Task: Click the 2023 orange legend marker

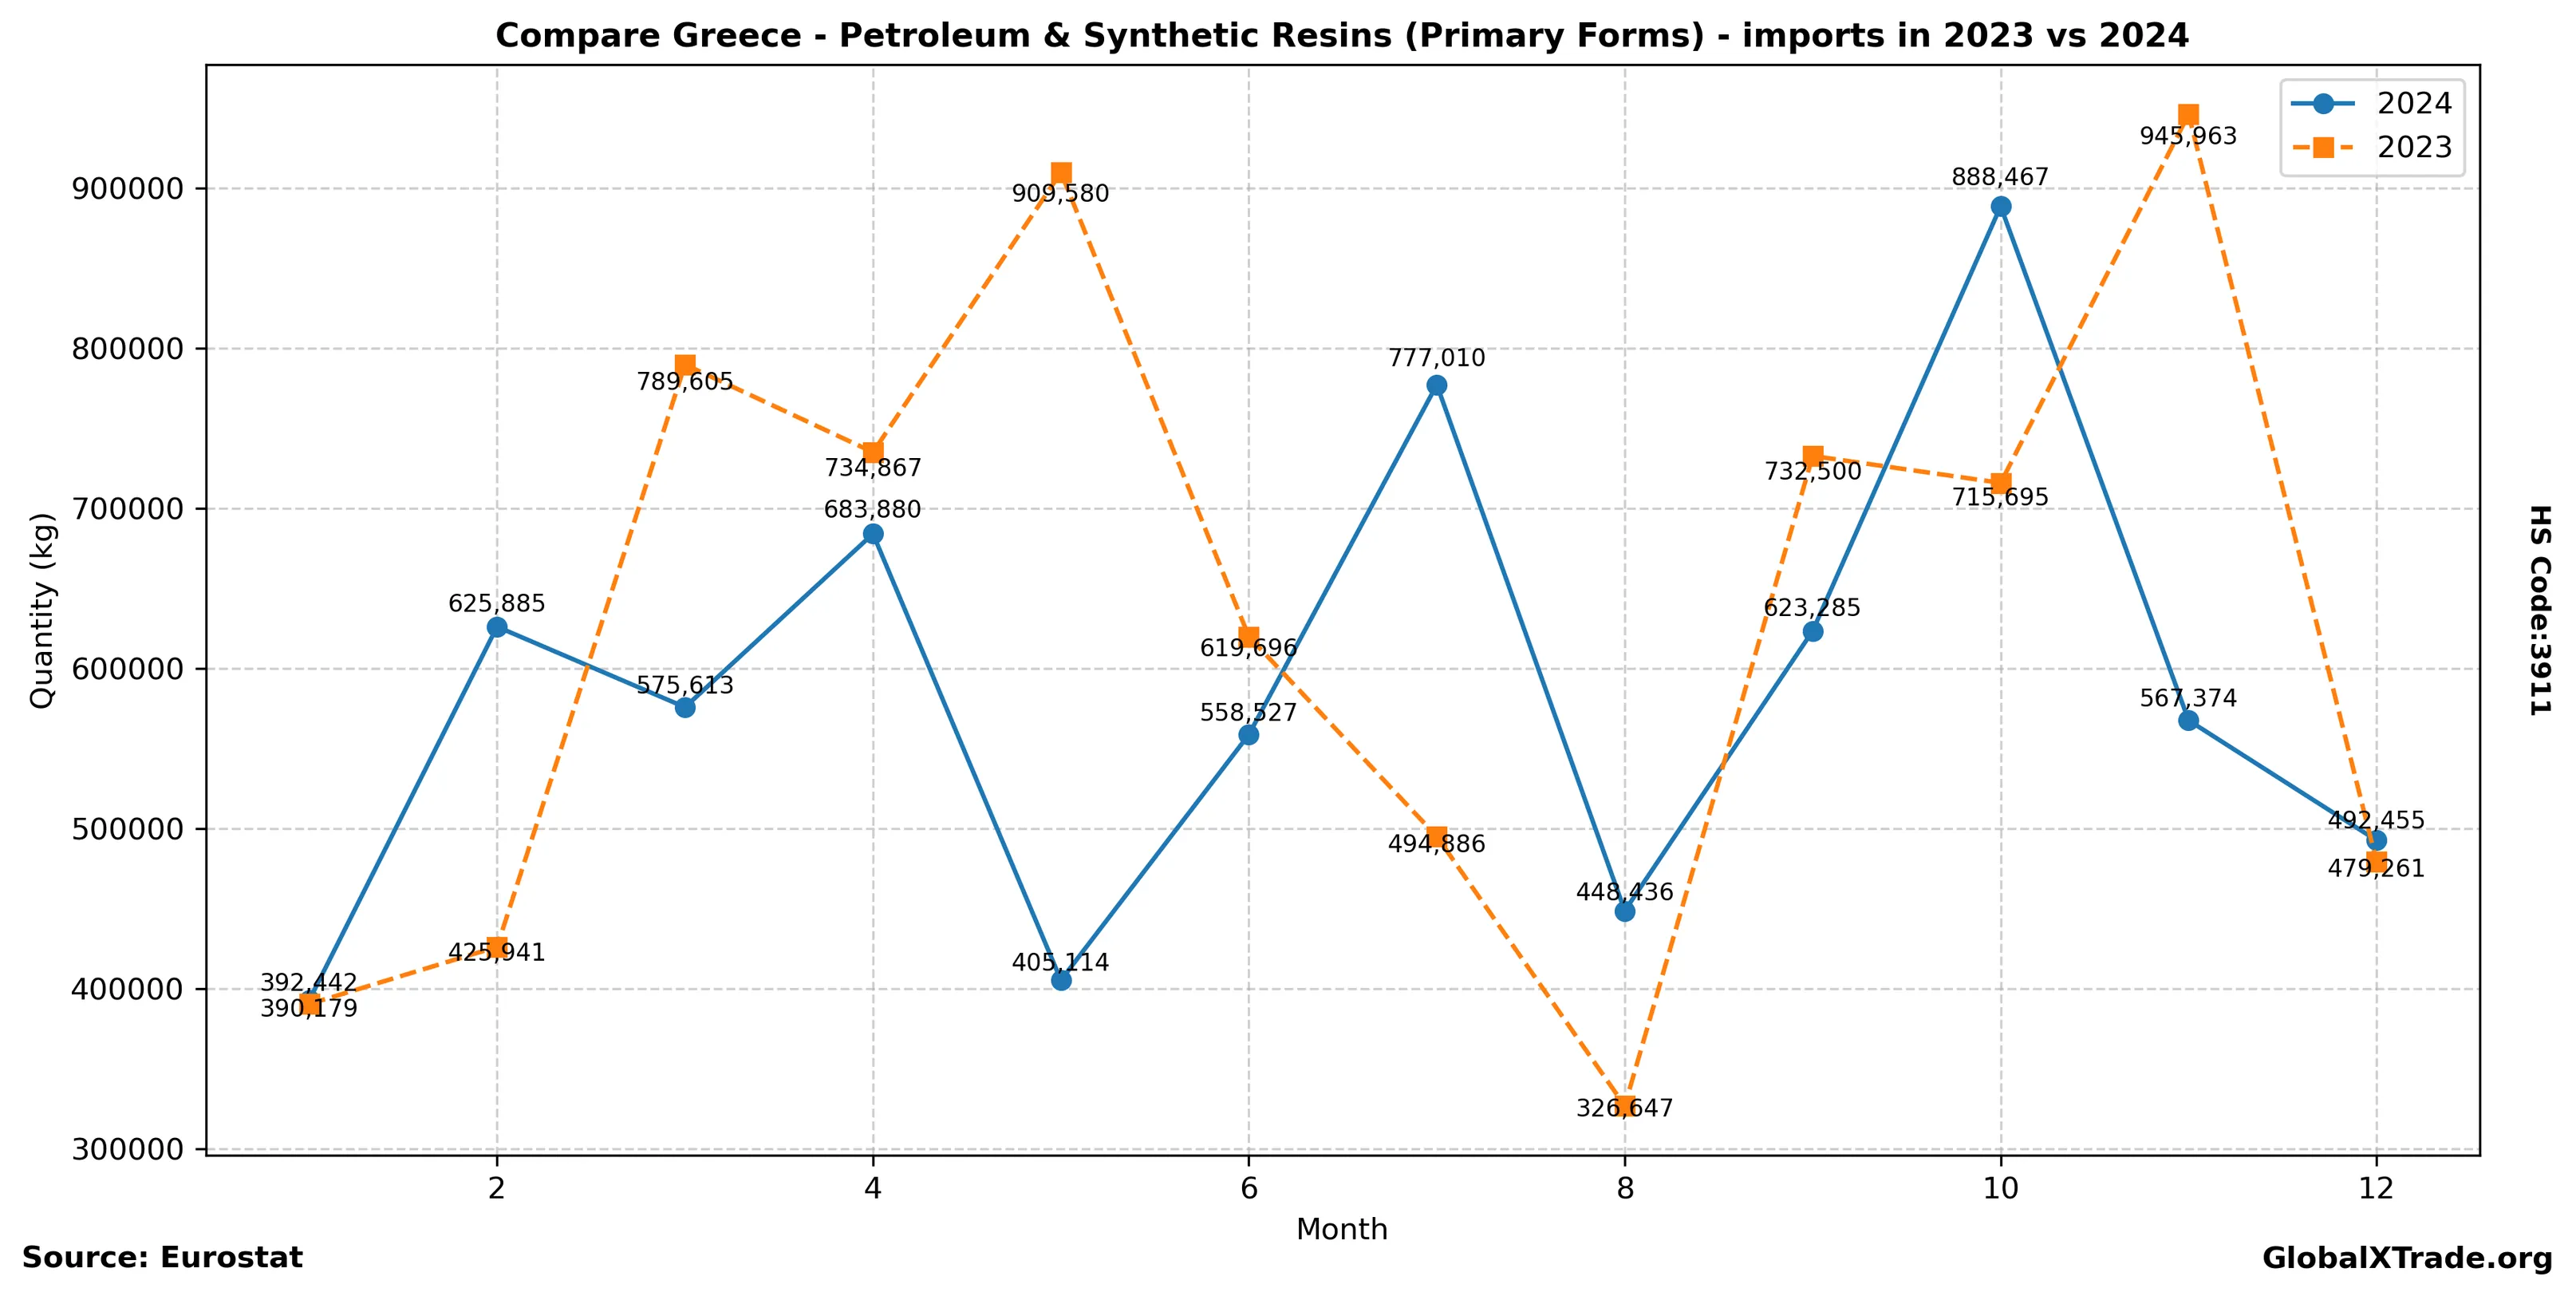Action: (x=2323, y=147)
